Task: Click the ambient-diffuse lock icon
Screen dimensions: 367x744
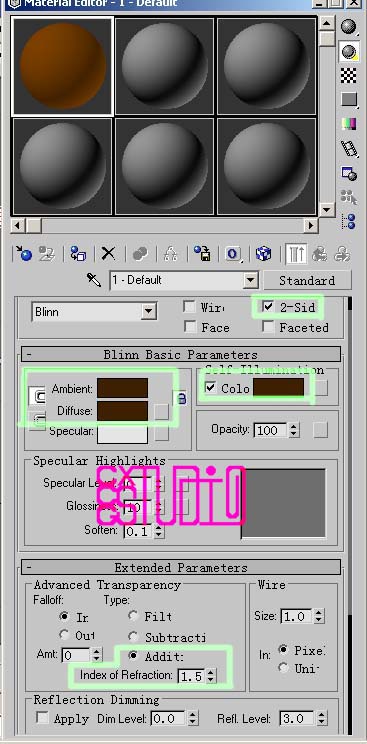Action: point(181,399)
